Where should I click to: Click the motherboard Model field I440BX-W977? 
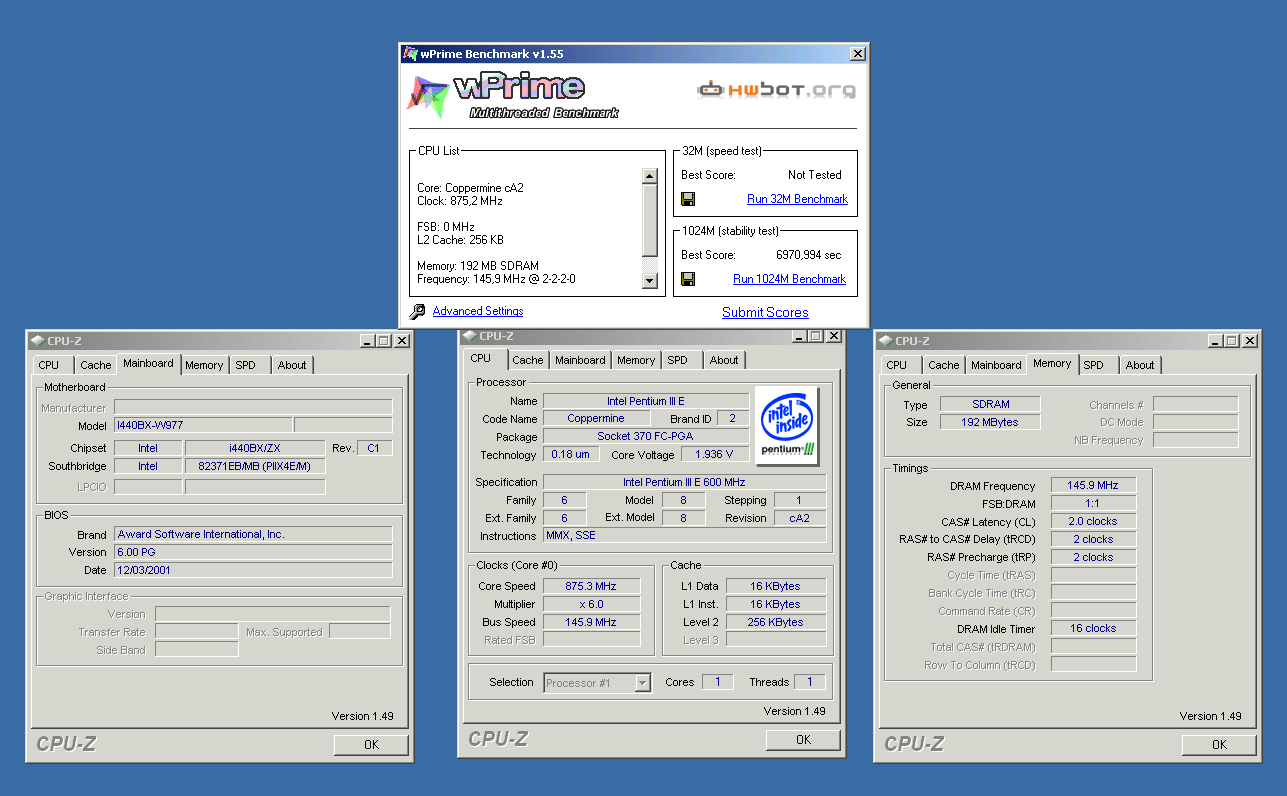[203, 426]
